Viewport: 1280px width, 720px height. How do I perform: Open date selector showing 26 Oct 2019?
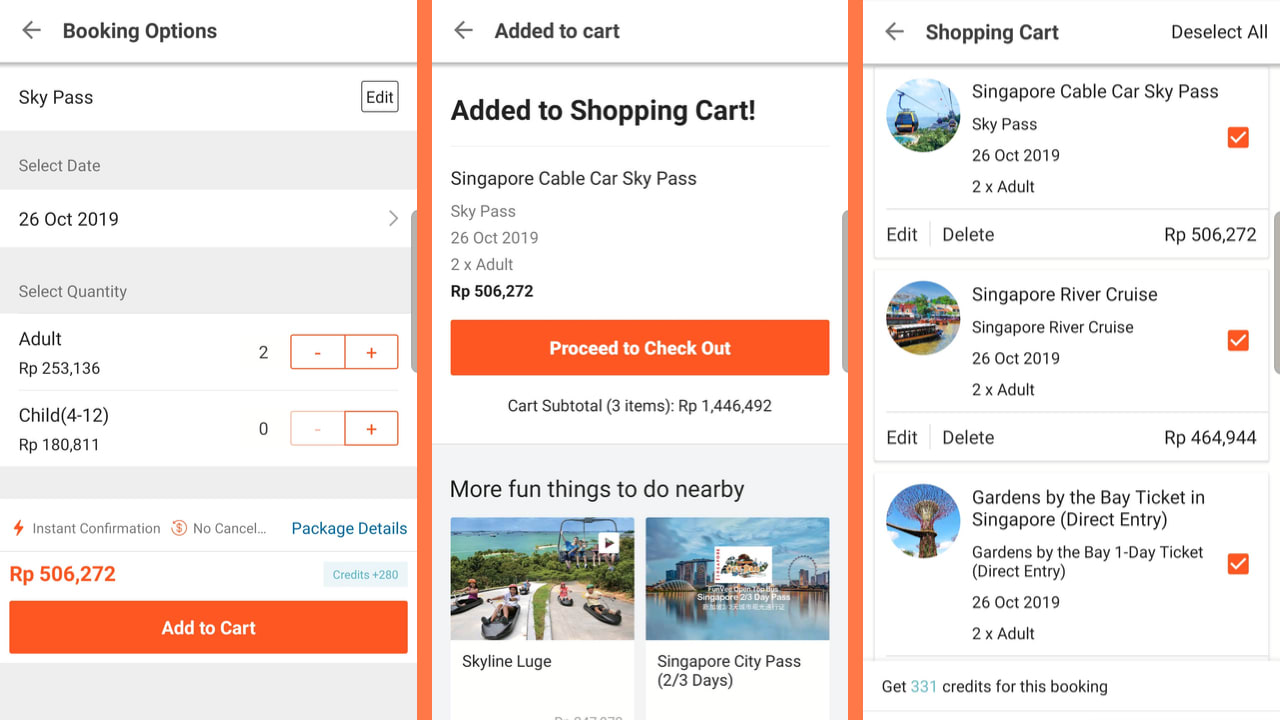coord(208,219)
